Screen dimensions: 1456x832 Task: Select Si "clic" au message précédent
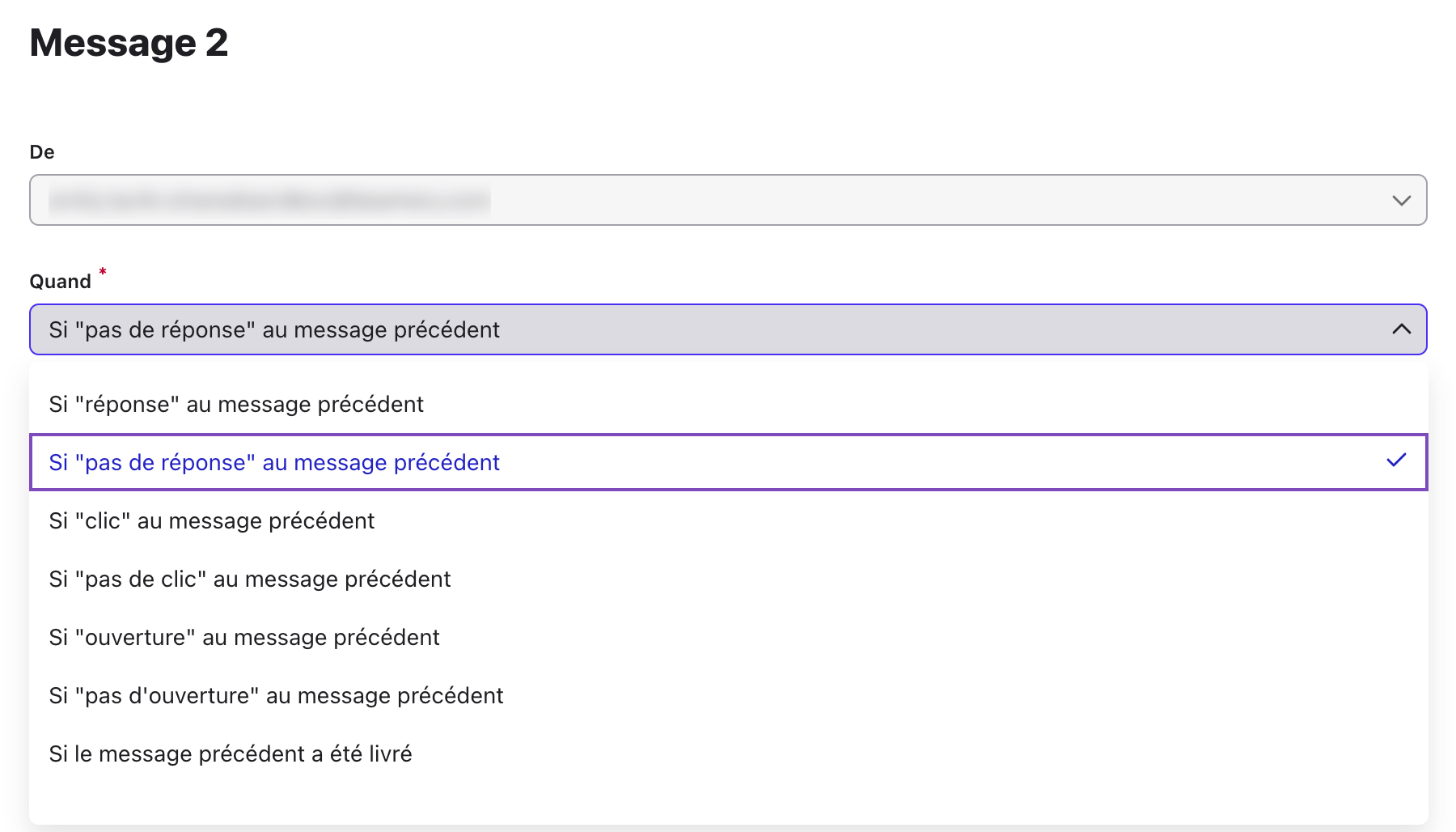tap(728, 520)
